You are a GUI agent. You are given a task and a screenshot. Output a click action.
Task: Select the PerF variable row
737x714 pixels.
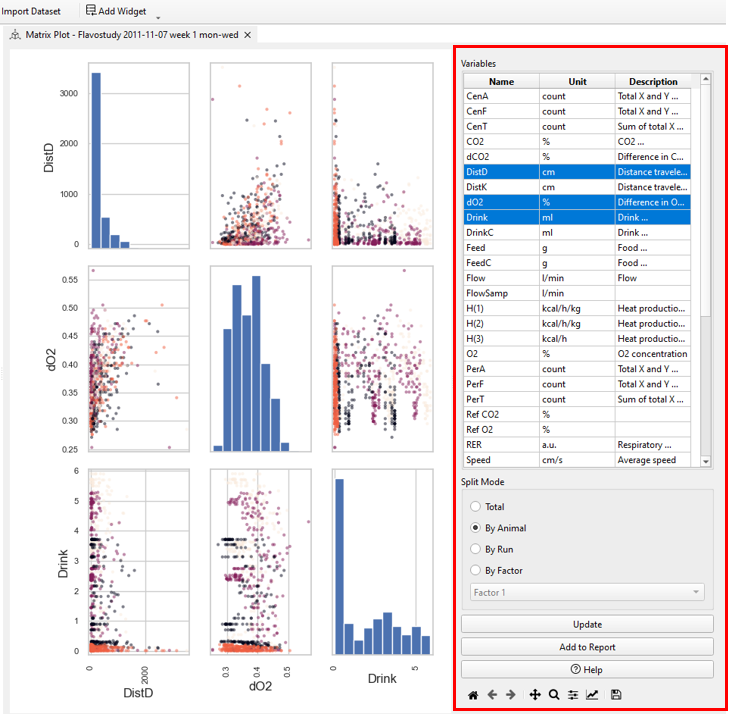click(x=577, y=384)
